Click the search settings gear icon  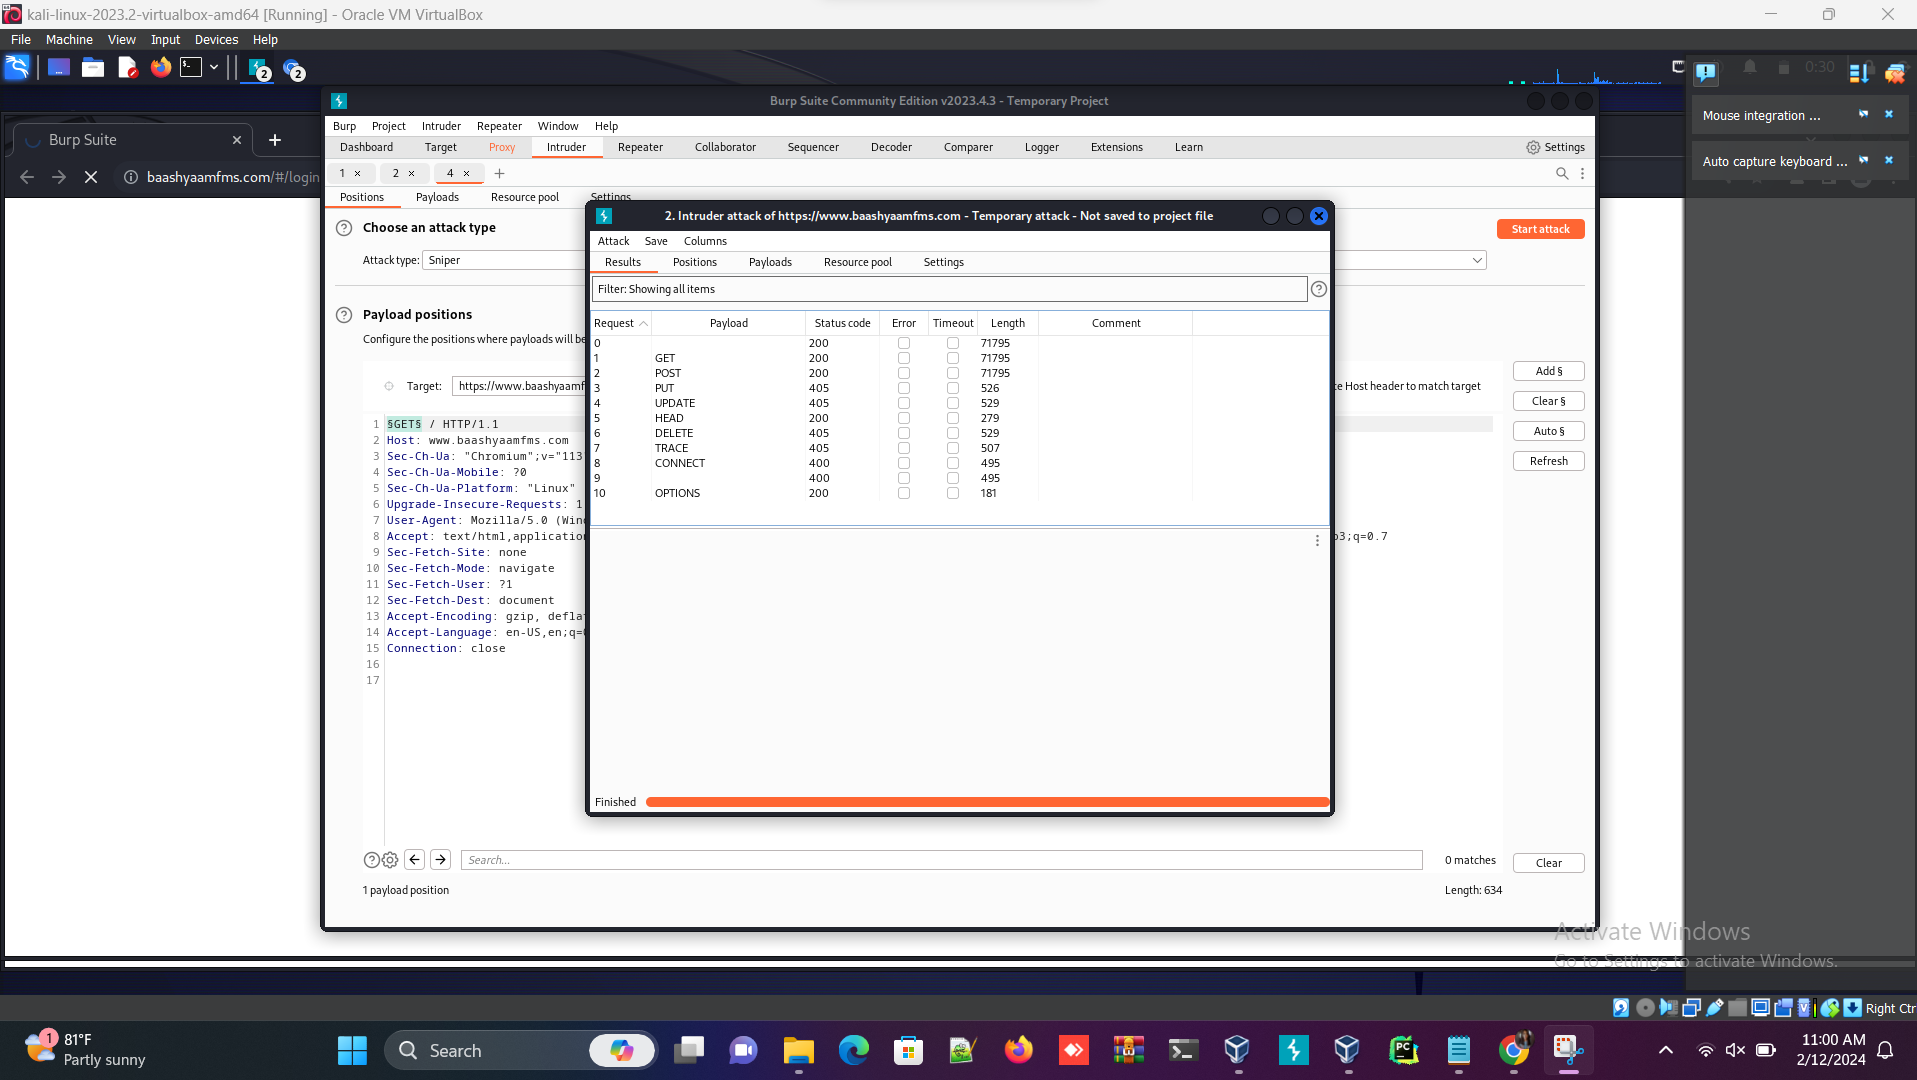(390, 860)
